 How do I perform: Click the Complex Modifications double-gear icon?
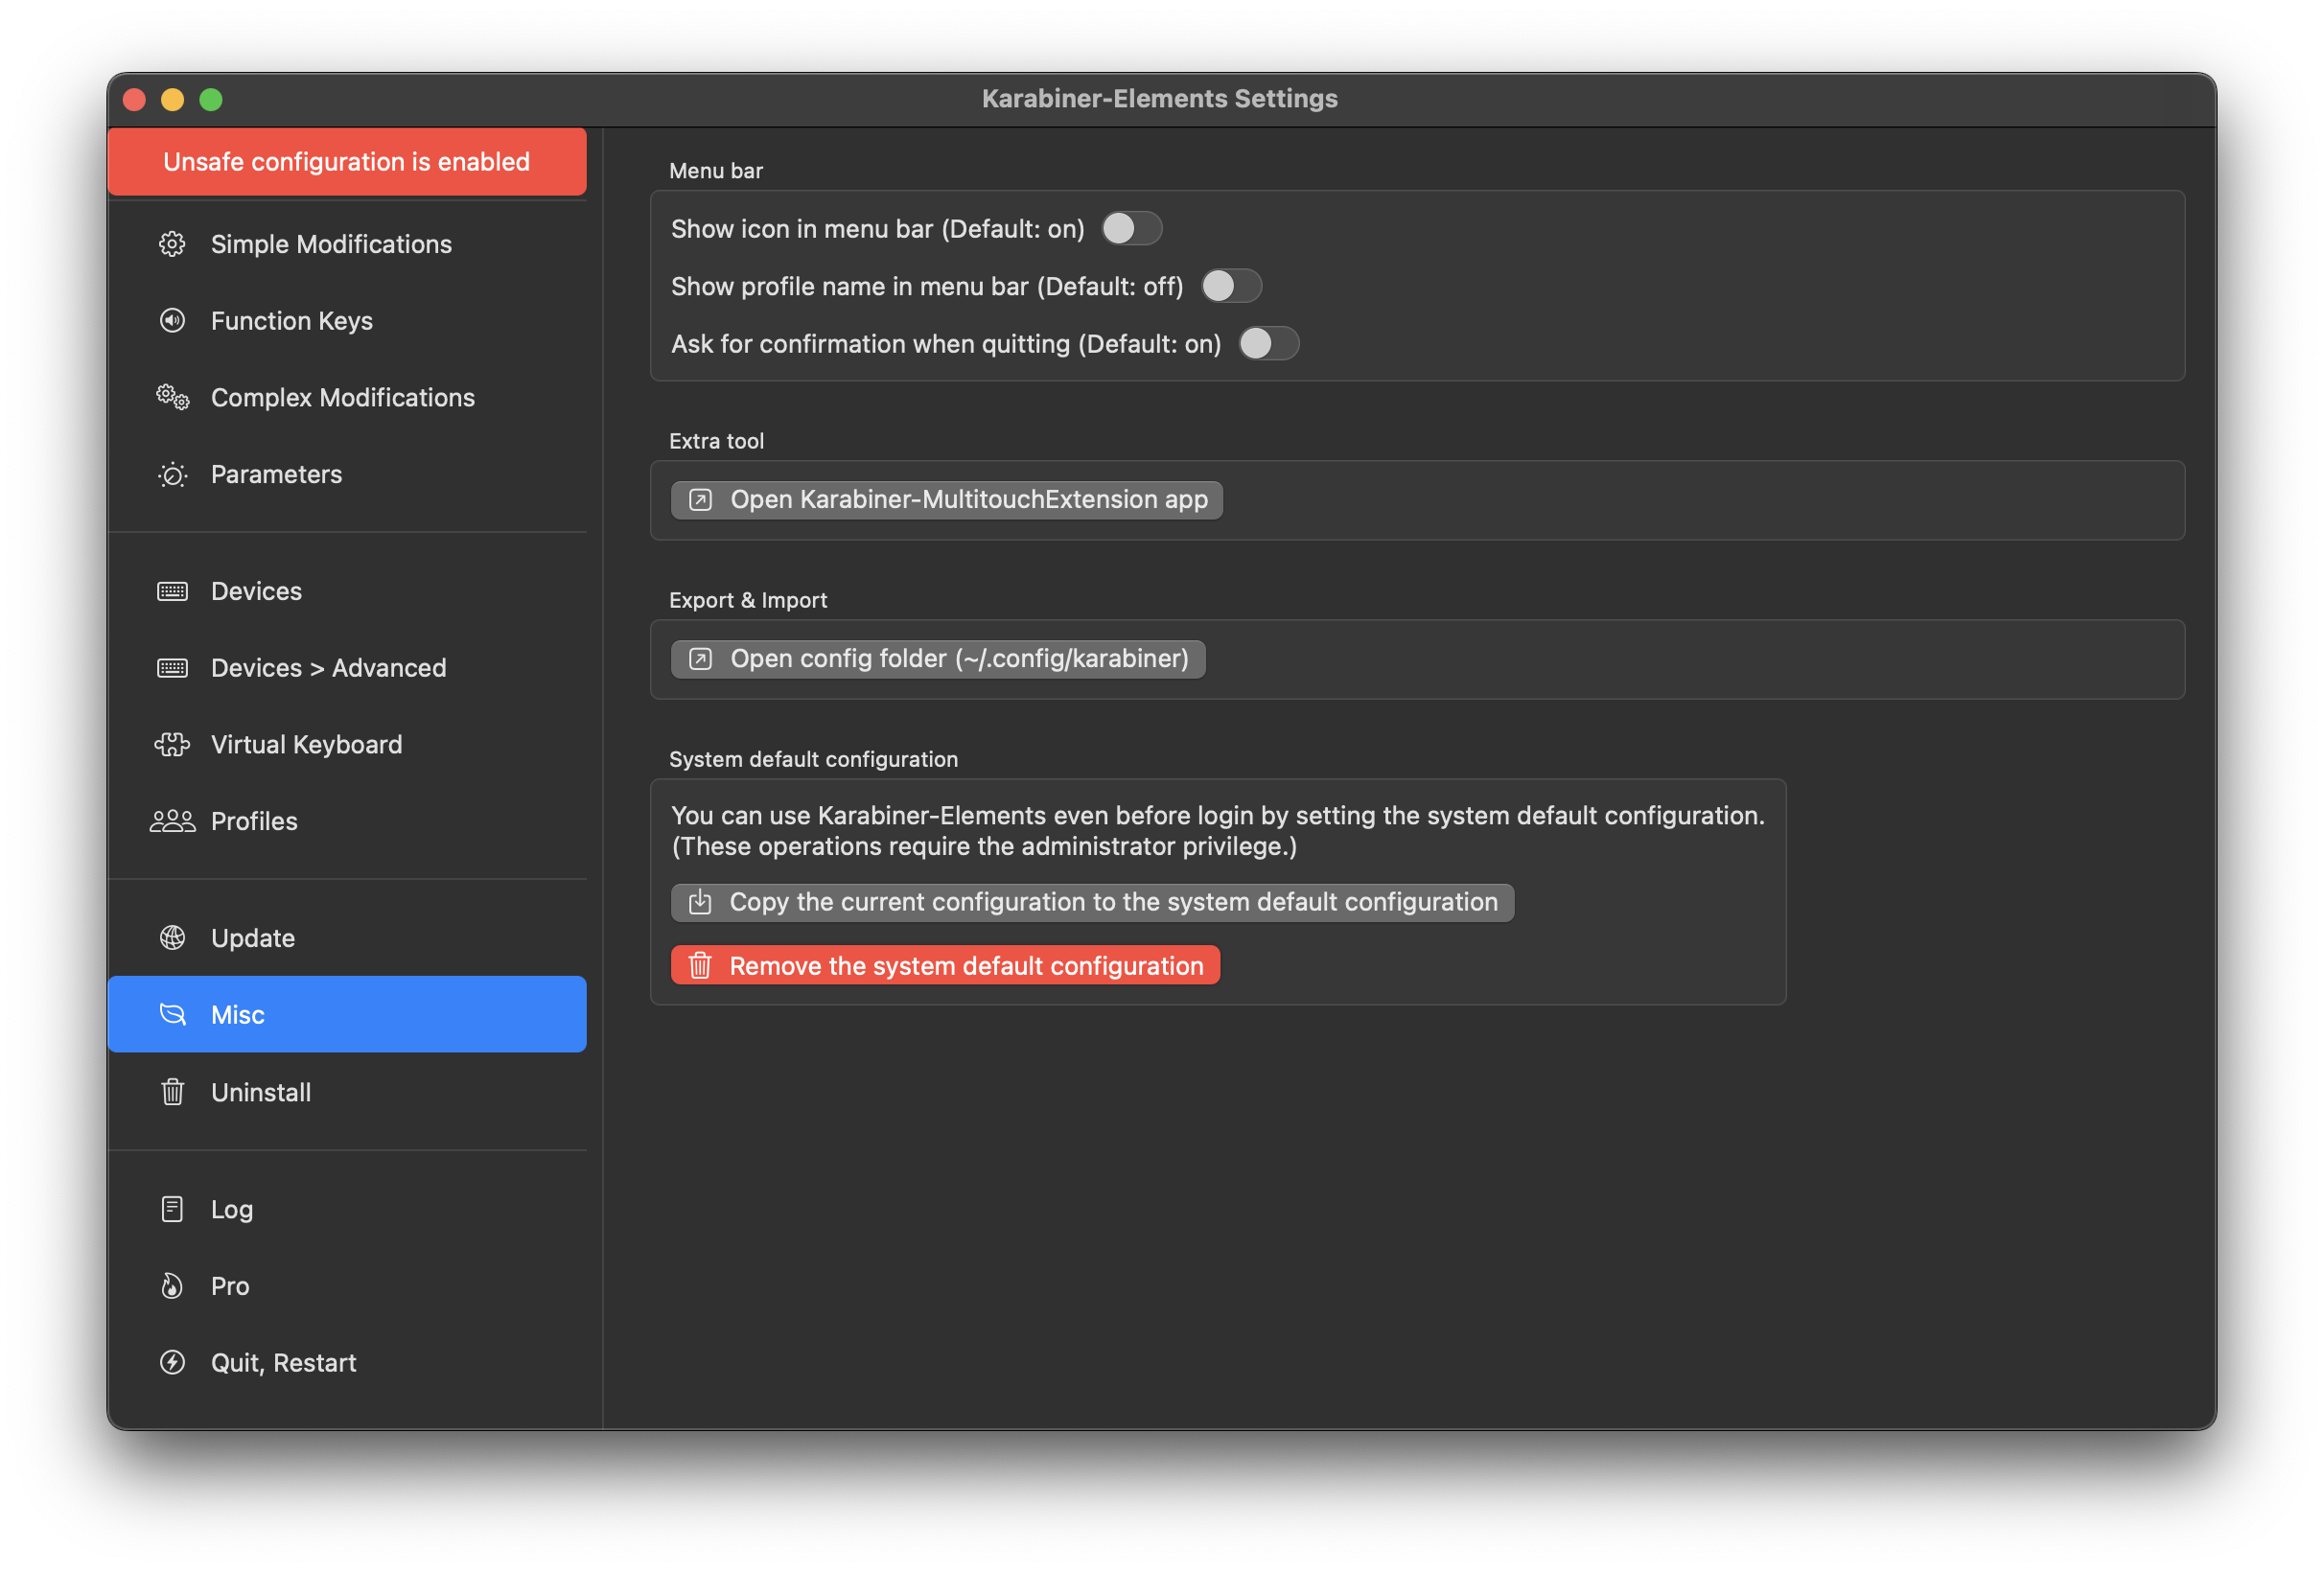coord(172,397)
